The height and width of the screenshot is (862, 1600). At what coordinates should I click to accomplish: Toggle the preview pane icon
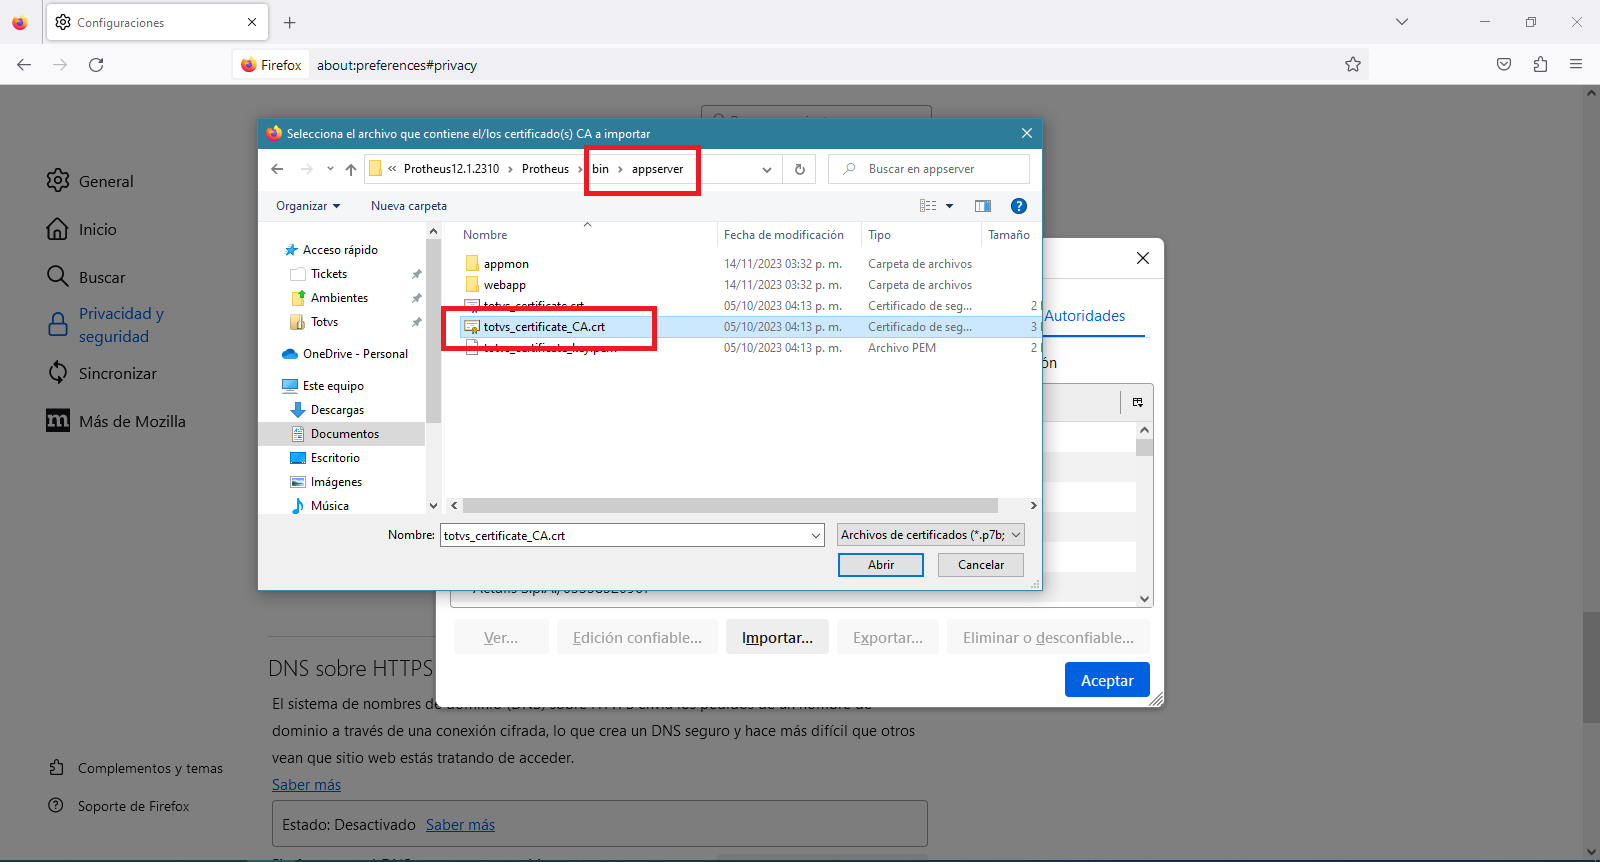tap(983, 206)
